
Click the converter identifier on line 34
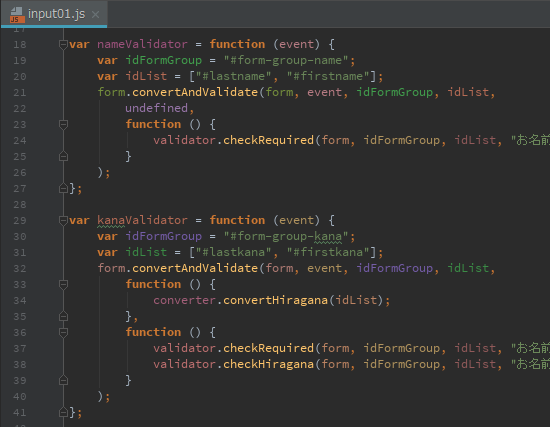[x=185, y=300]
